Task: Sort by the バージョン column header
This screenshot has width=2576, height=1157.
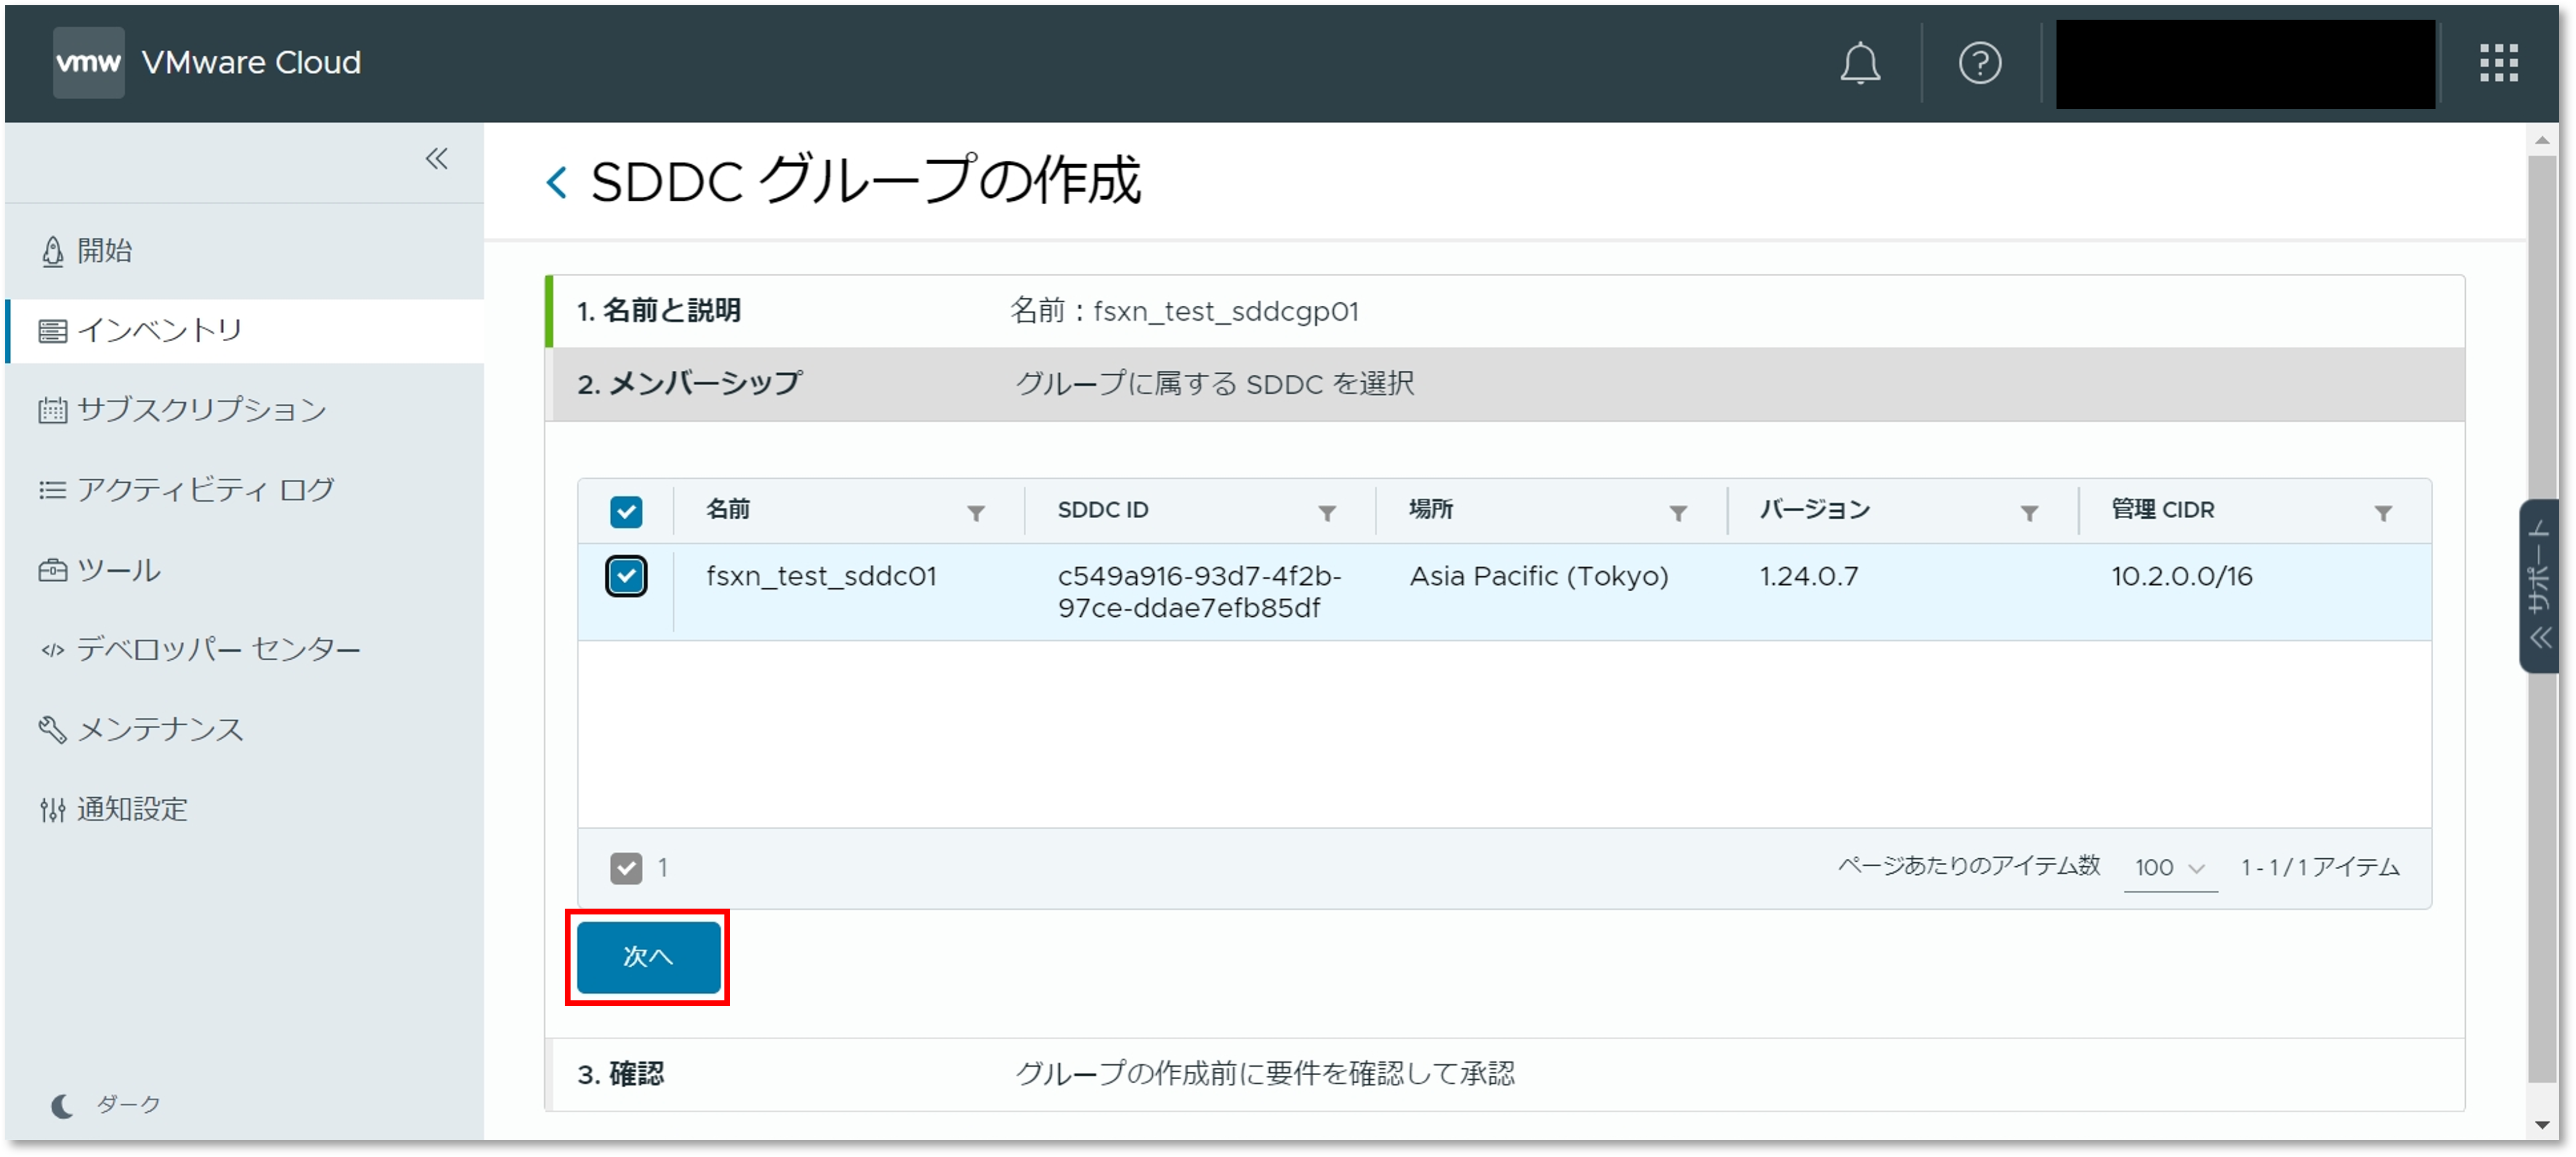Action: coord(1815,509)
